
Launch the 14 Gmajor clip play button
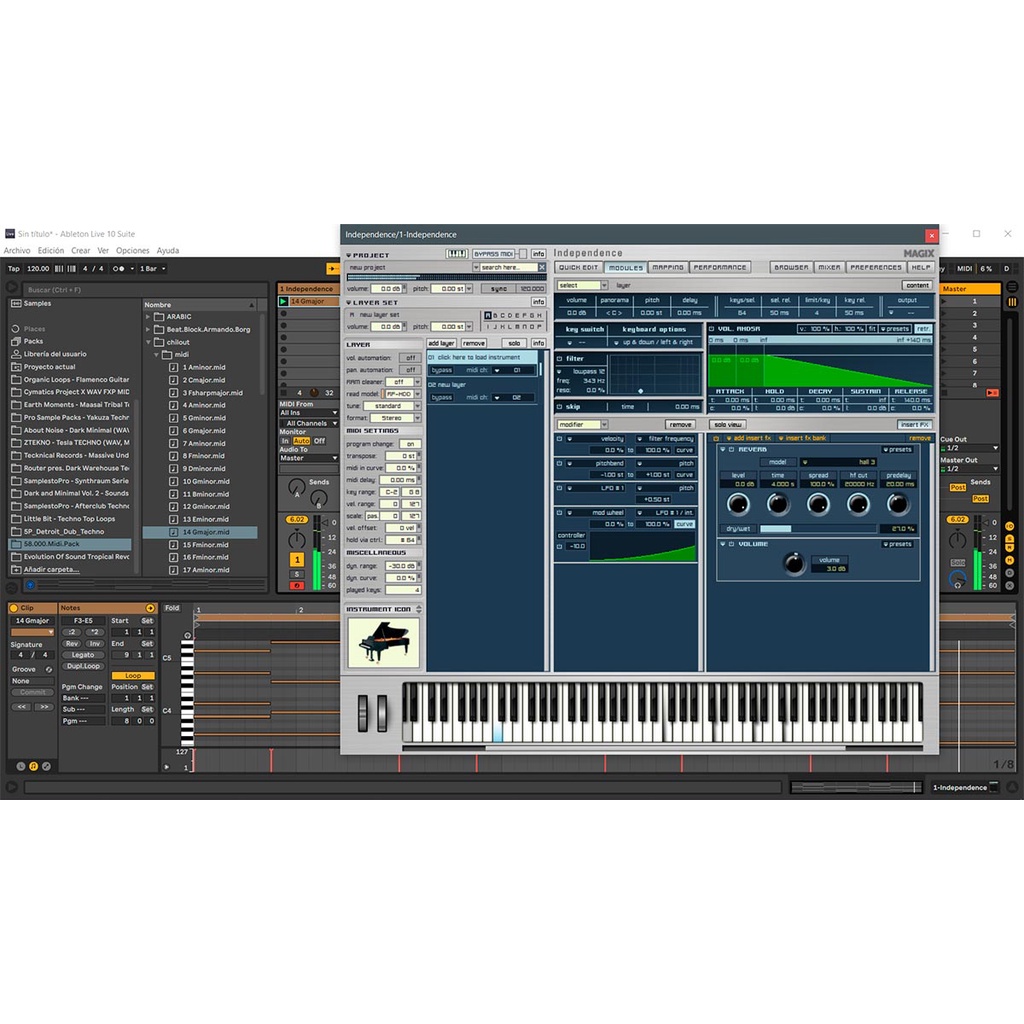(283, 301)
